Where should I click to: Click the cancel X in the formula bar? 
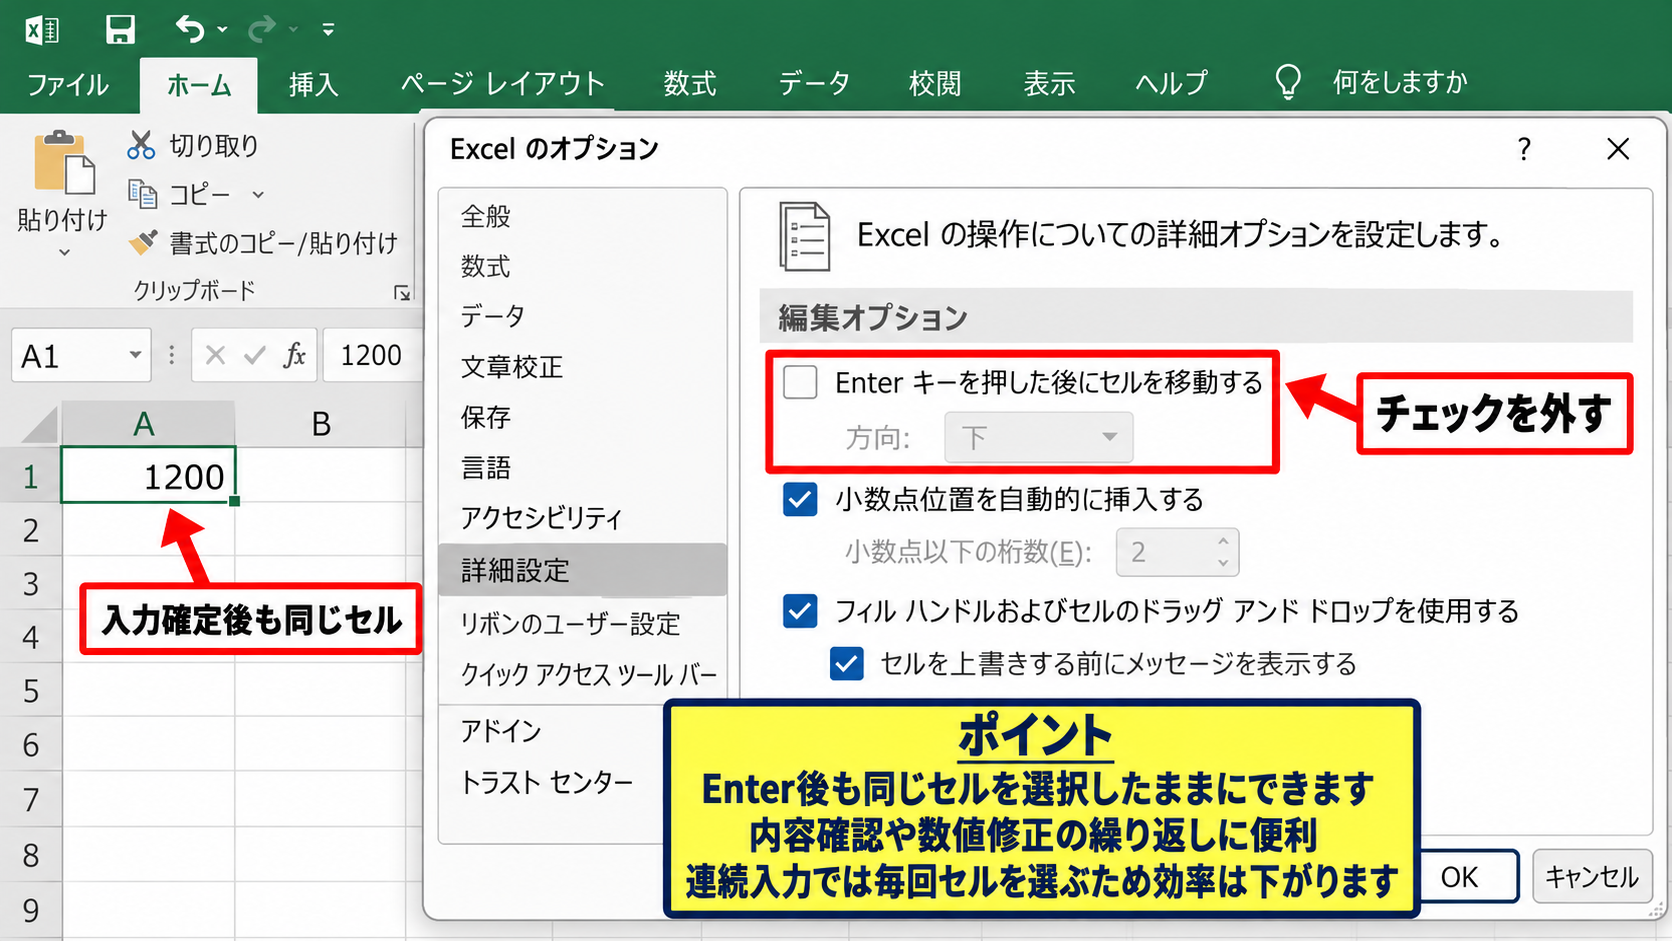click(215, 355)
